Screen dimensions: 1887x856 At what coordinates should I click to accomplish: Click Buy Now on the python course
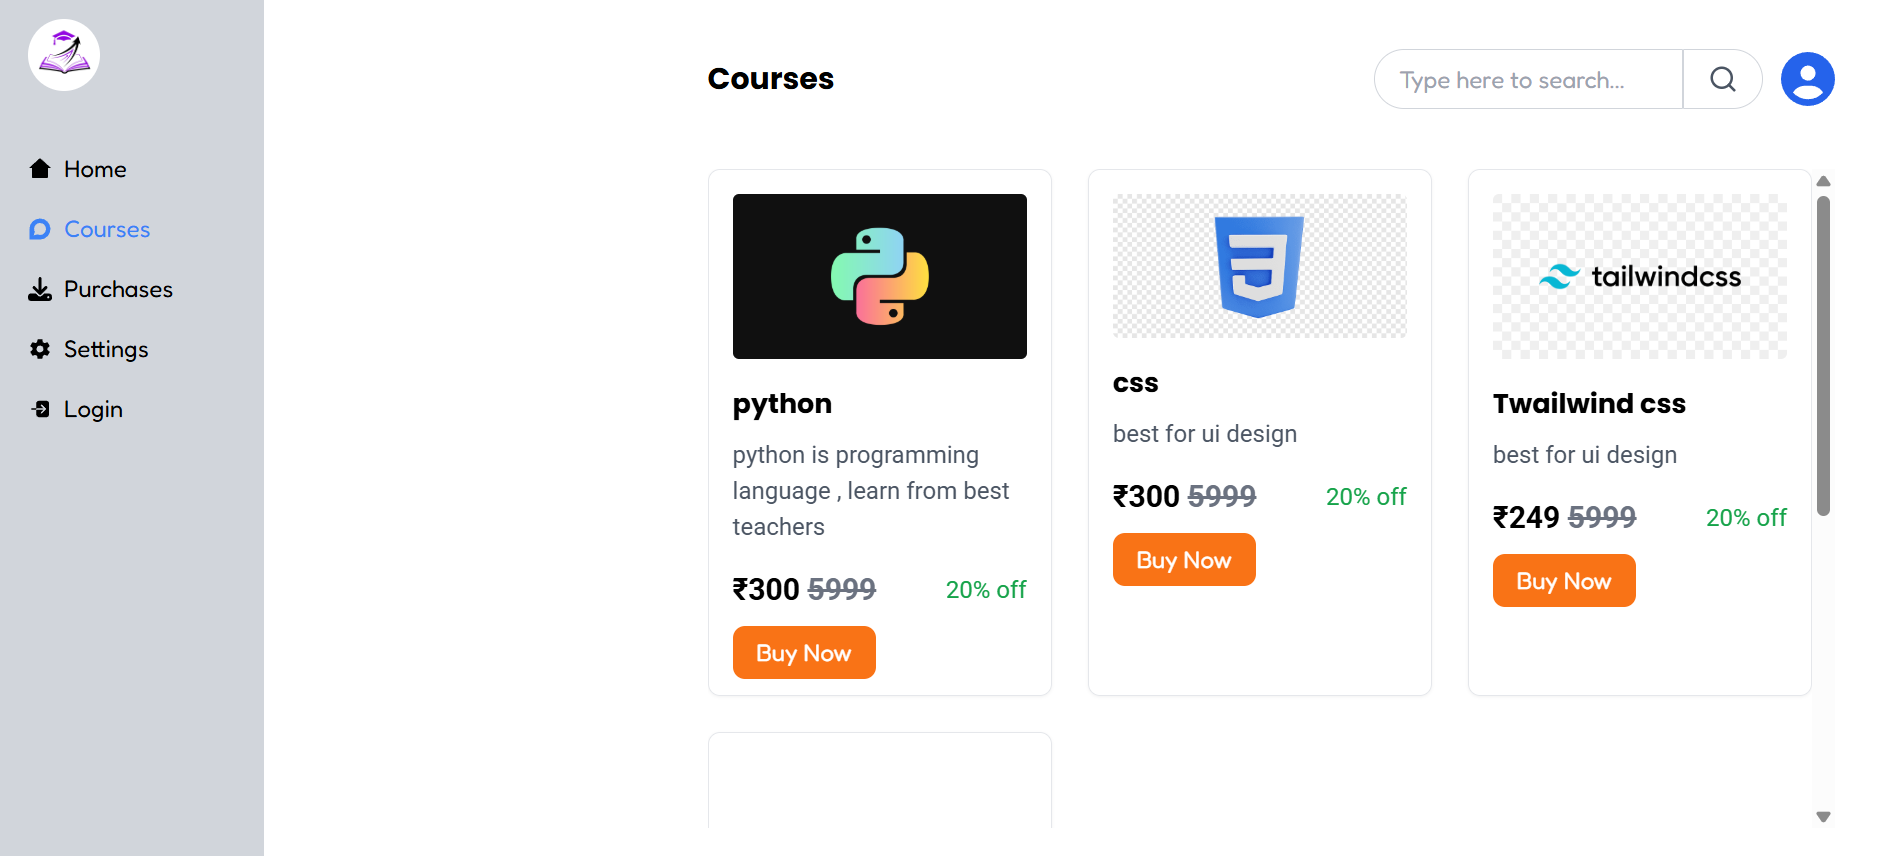pos(804,652)
